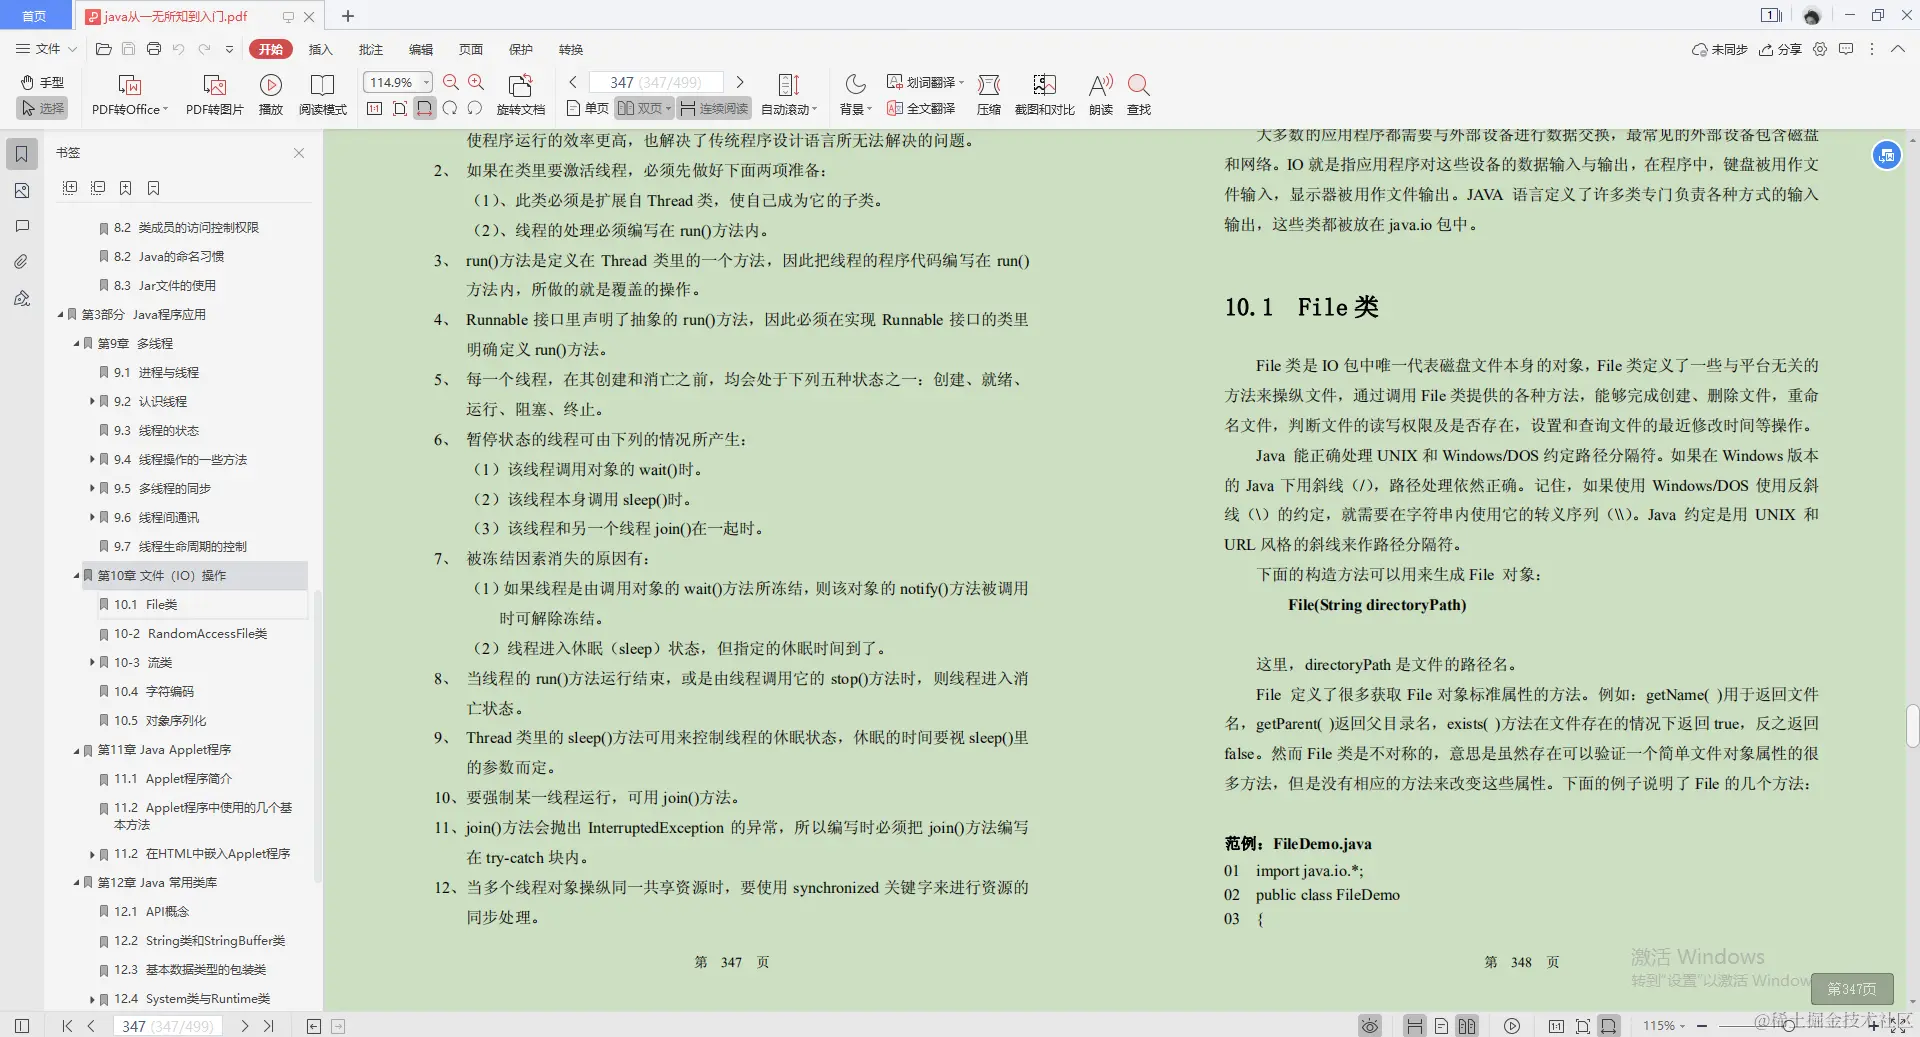Image resolution: width=1920 pixels, height=1037 pixels.
Task: Open the 全文翻译 full-text translation tool
Action: pos(921,109)
